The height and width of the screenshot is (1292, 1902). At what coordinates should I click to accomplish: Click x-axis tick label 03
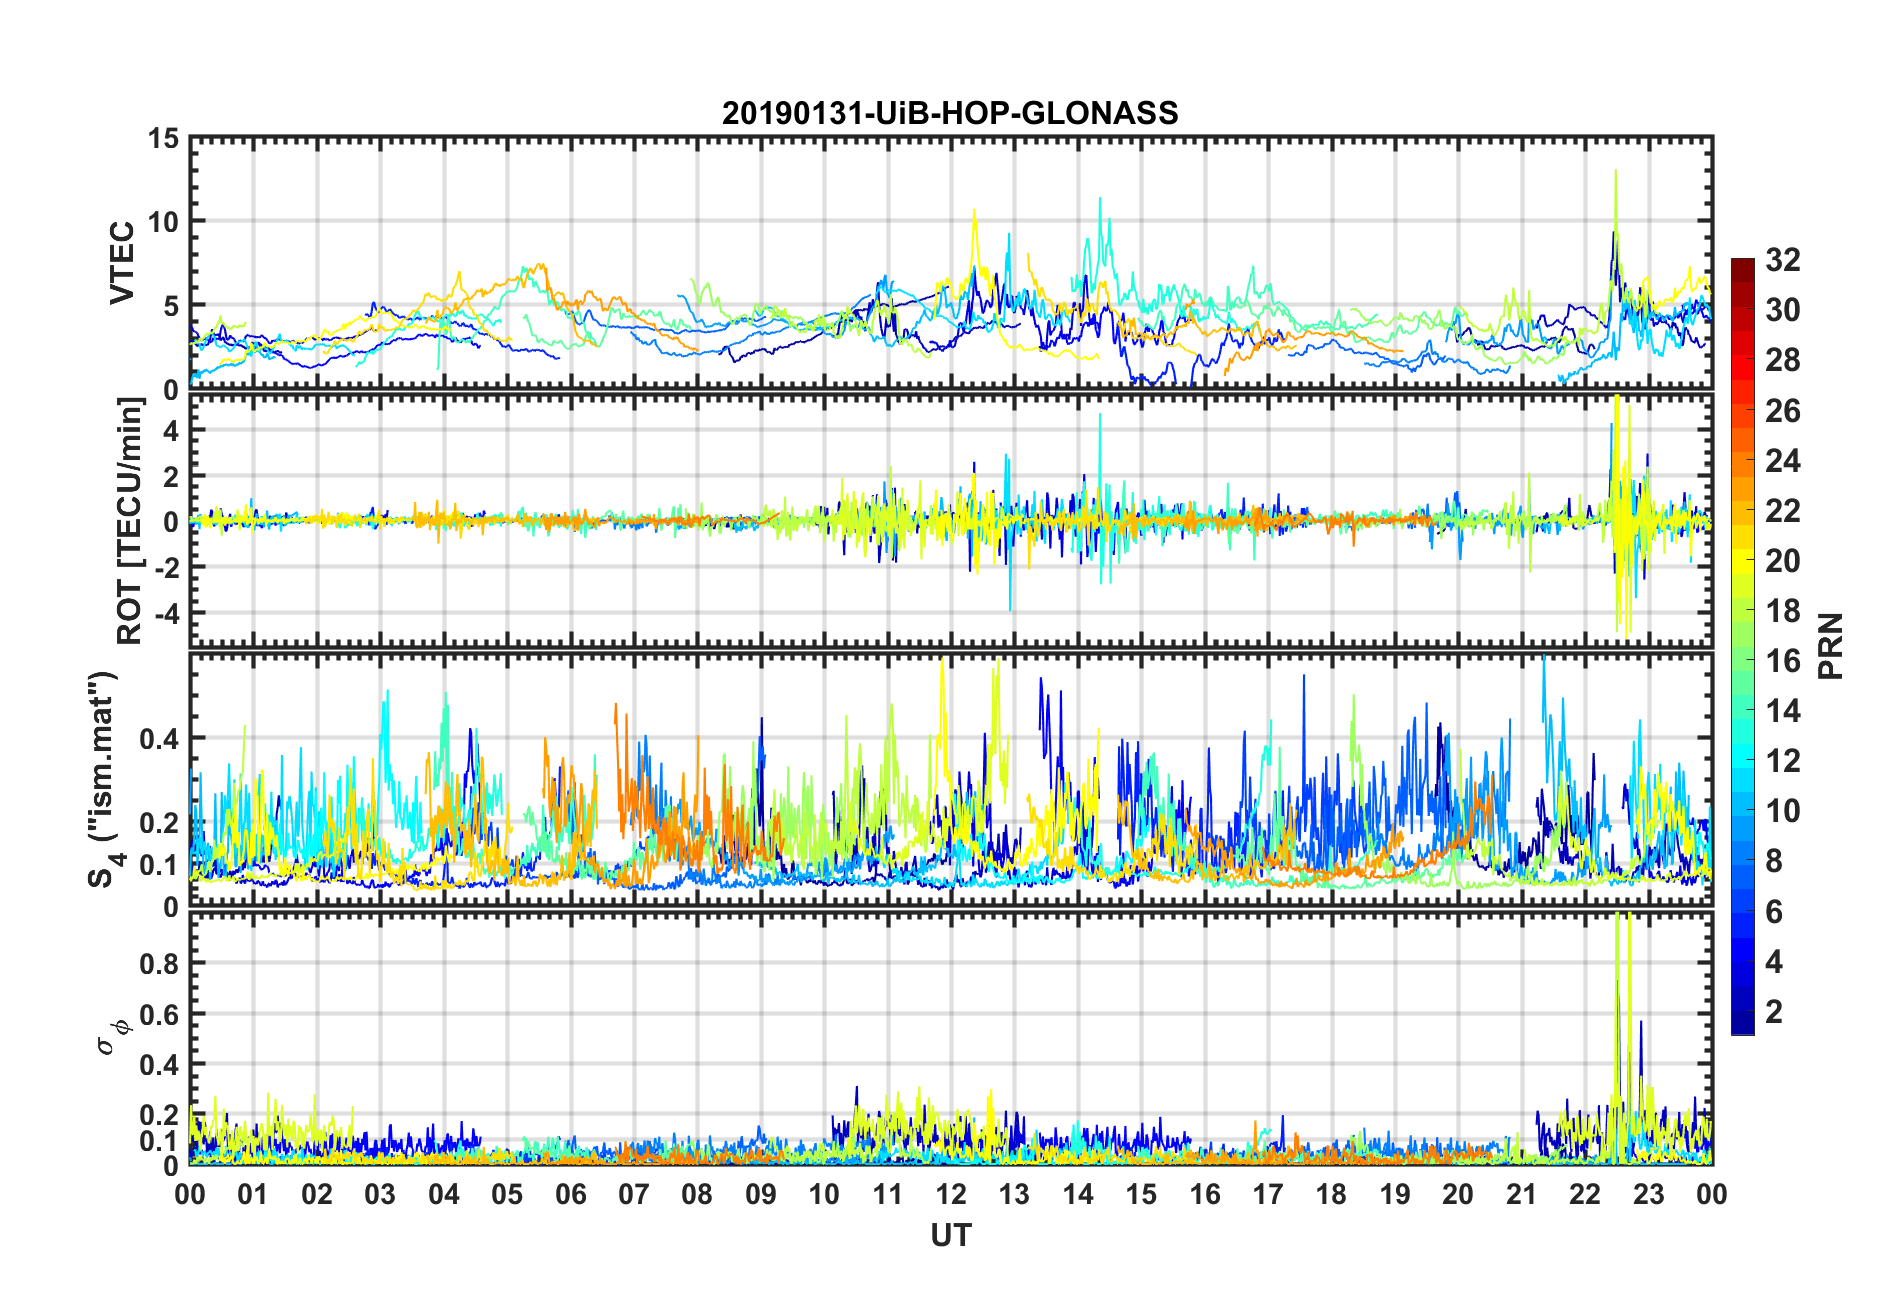pos(380,1194)
